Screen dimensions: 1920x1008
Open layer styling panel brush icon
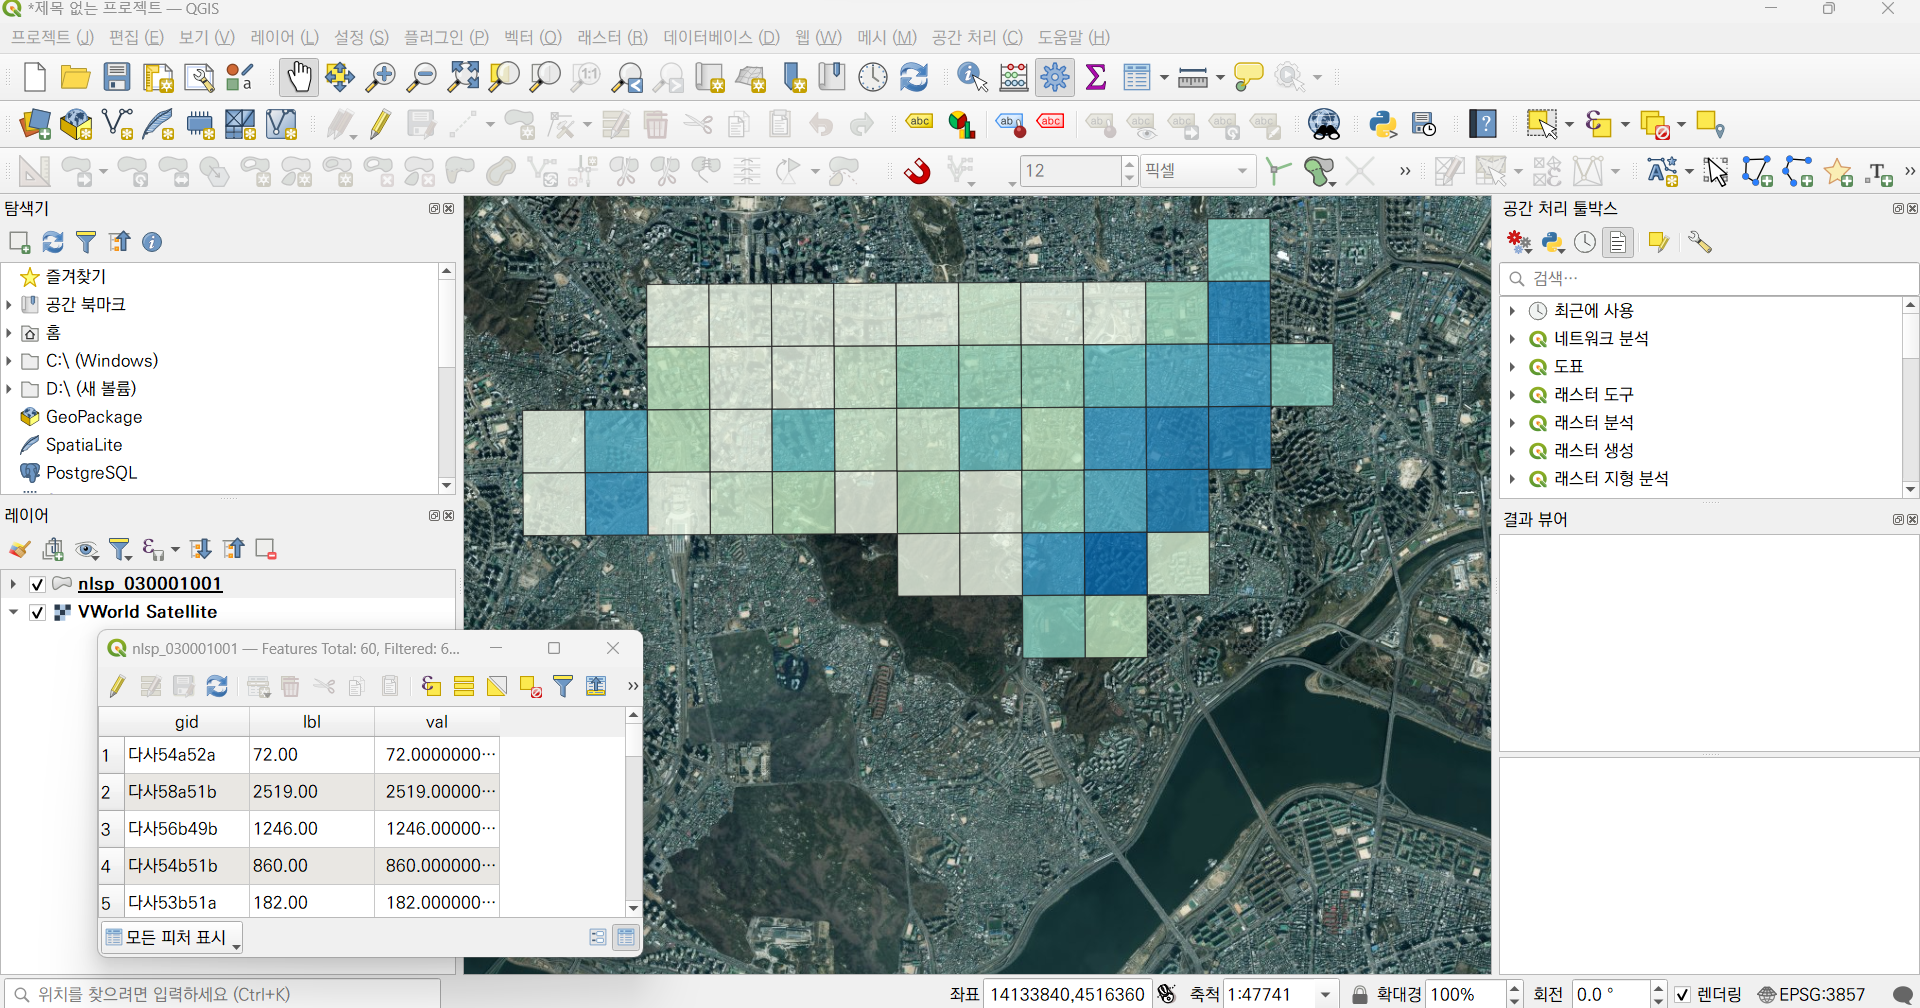click(x=19, y=549)
